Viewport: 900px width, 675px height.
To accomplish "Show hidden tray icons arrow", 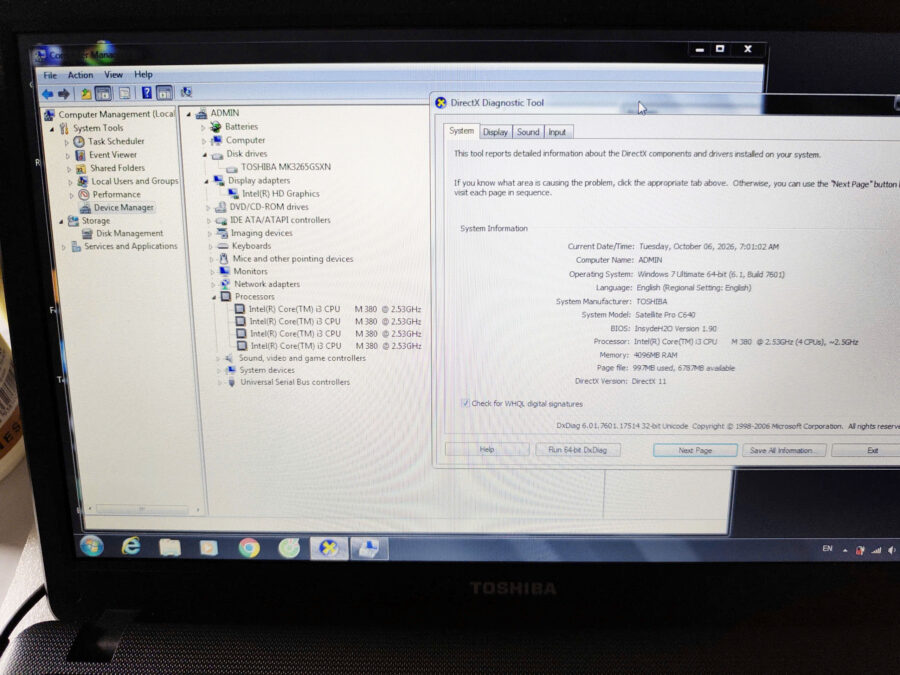I will coord(845,550).
